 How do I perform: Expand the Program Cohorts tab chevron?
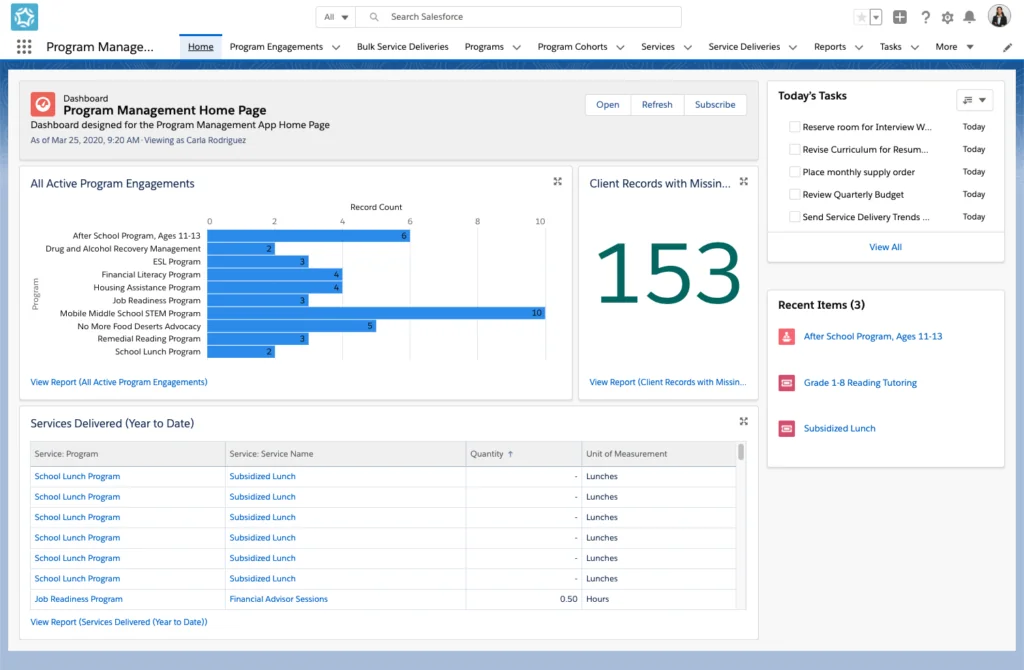click(x=620, y=47)
